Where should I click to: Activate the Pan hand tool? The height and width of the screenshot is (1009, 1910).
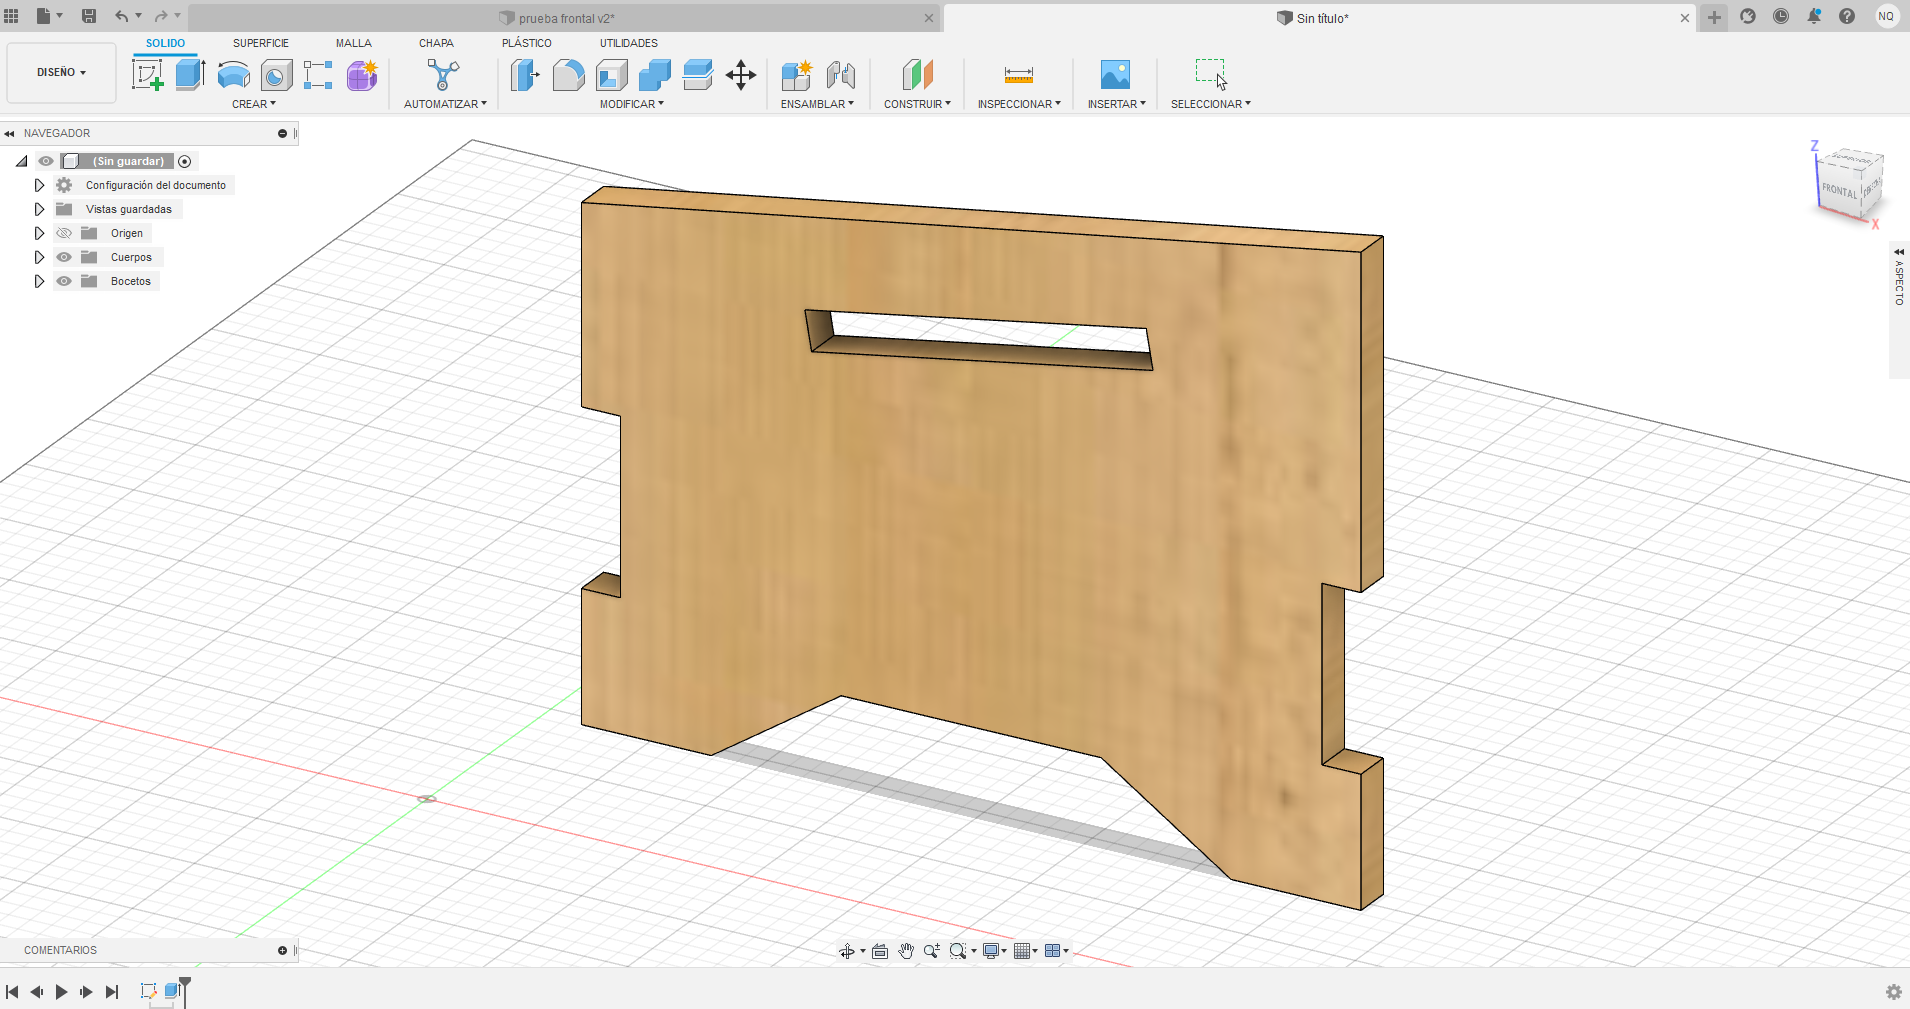906,951
